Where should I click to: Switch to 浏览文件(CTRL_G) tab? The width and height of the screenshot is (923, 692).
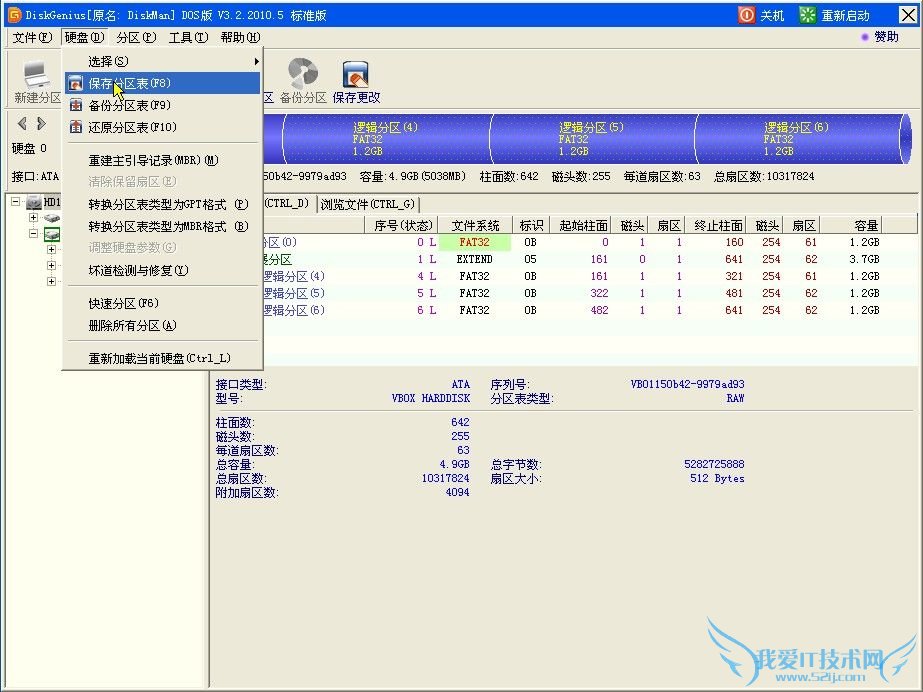[x=368, y=204]
